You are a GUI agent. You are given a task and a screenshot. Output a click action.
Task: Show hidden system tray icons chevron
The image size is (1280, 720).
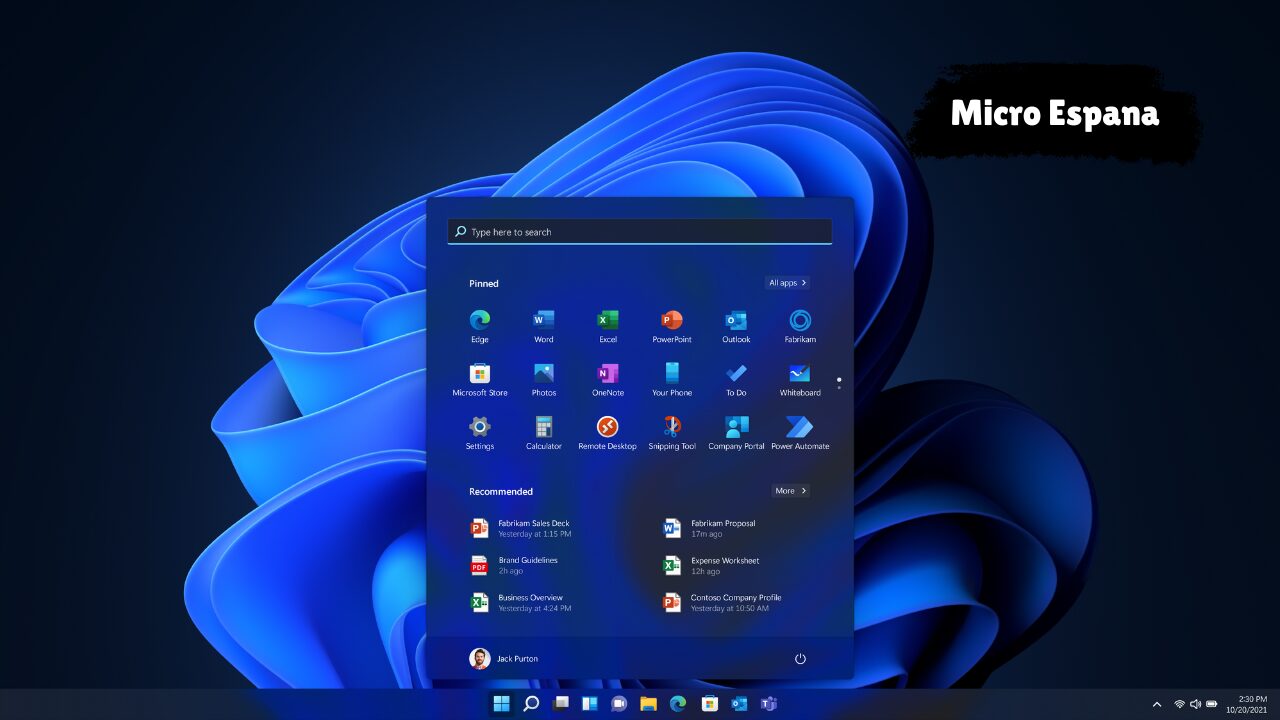click(x=1157, y=704)
